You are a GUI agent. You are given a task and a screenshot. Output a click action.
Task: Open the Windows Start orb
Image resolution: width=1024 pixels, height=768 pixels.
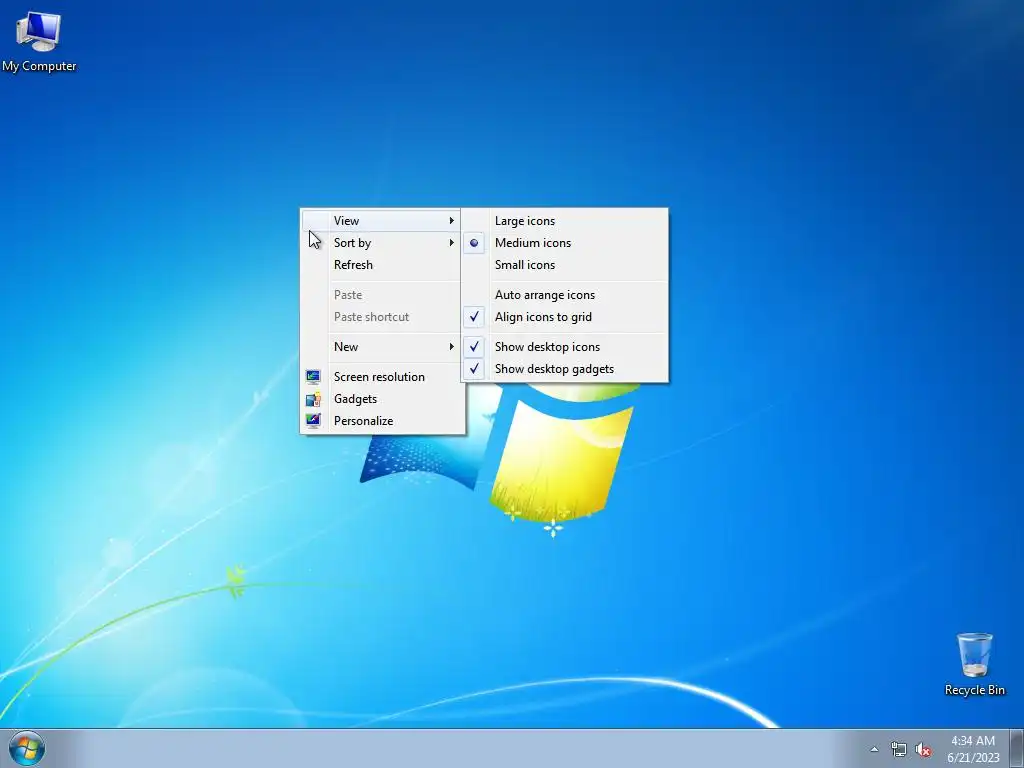tap(27, 748)
